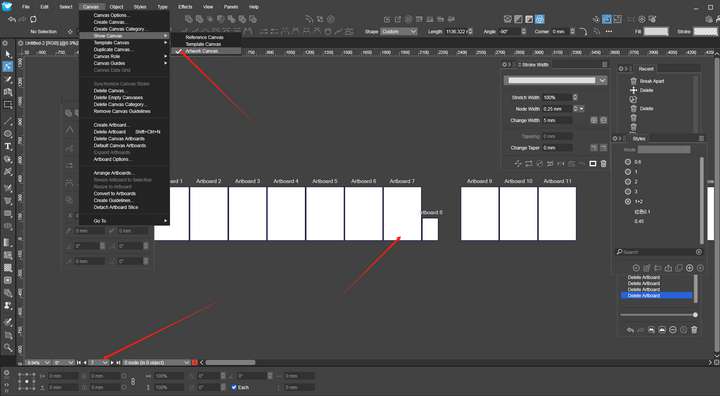Select the highlighted Delete Artboard history entry
720x396 pixels.
(656, 295)
